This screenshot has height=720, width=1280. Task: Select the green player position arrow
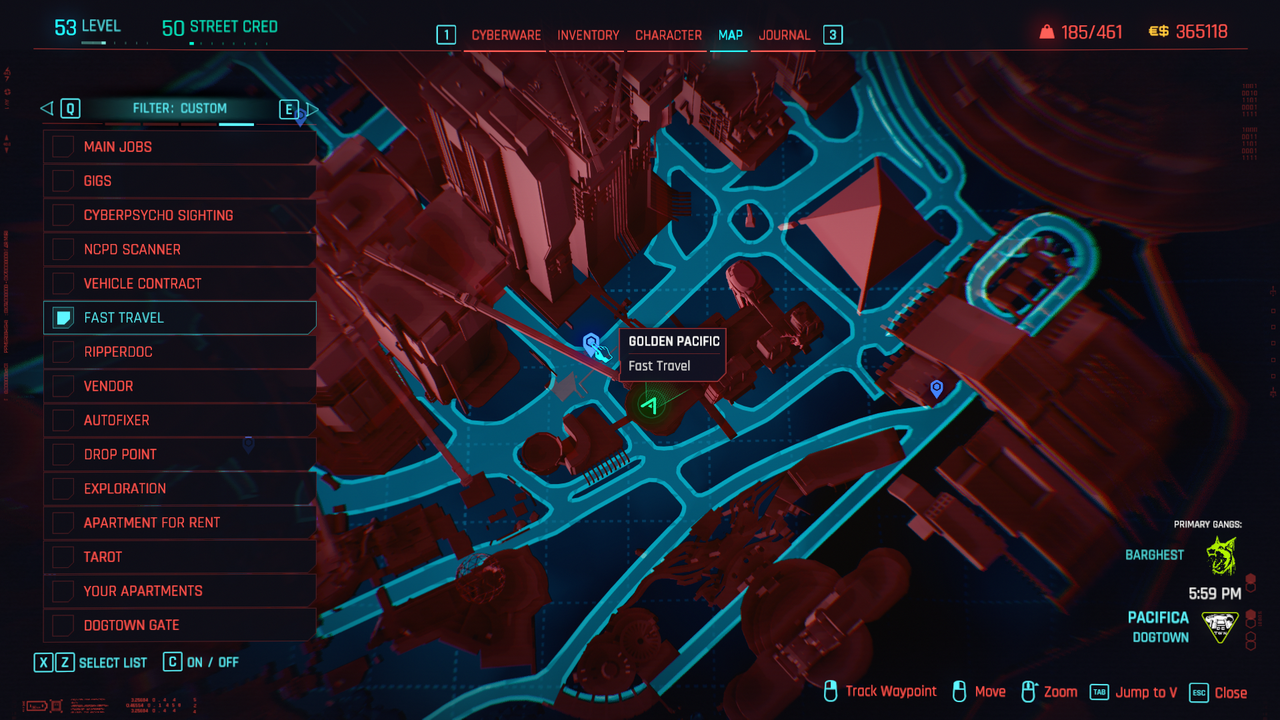click(x=650, y=405)
